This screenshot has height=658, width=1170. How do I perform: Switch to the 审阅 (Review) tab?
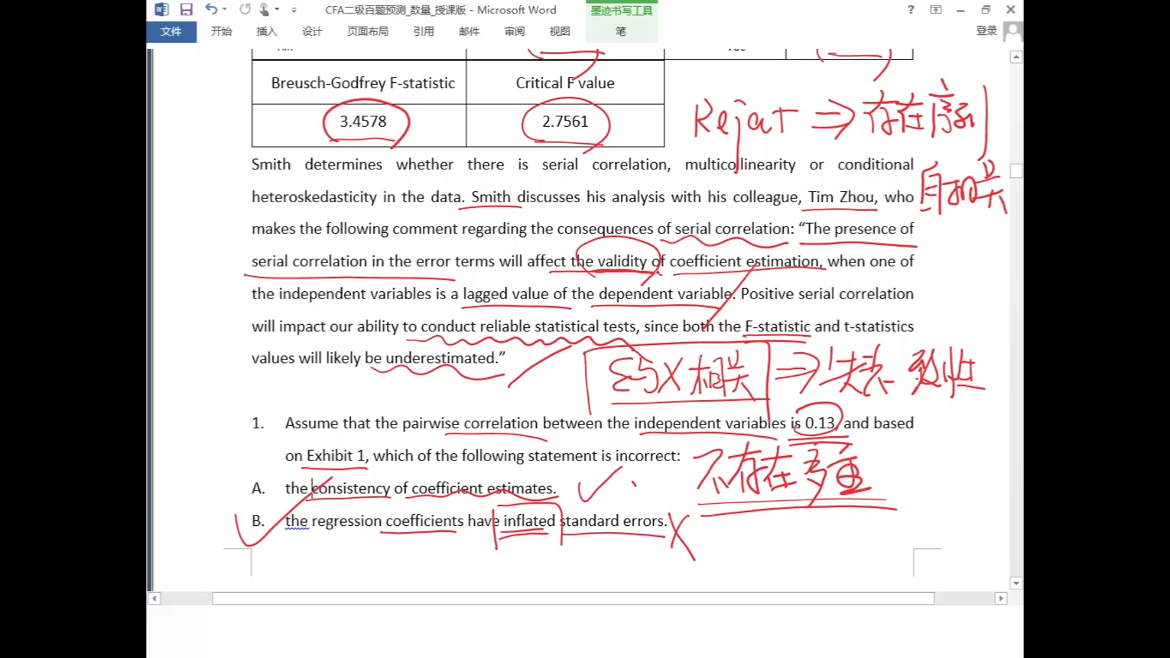pos(514,31)
